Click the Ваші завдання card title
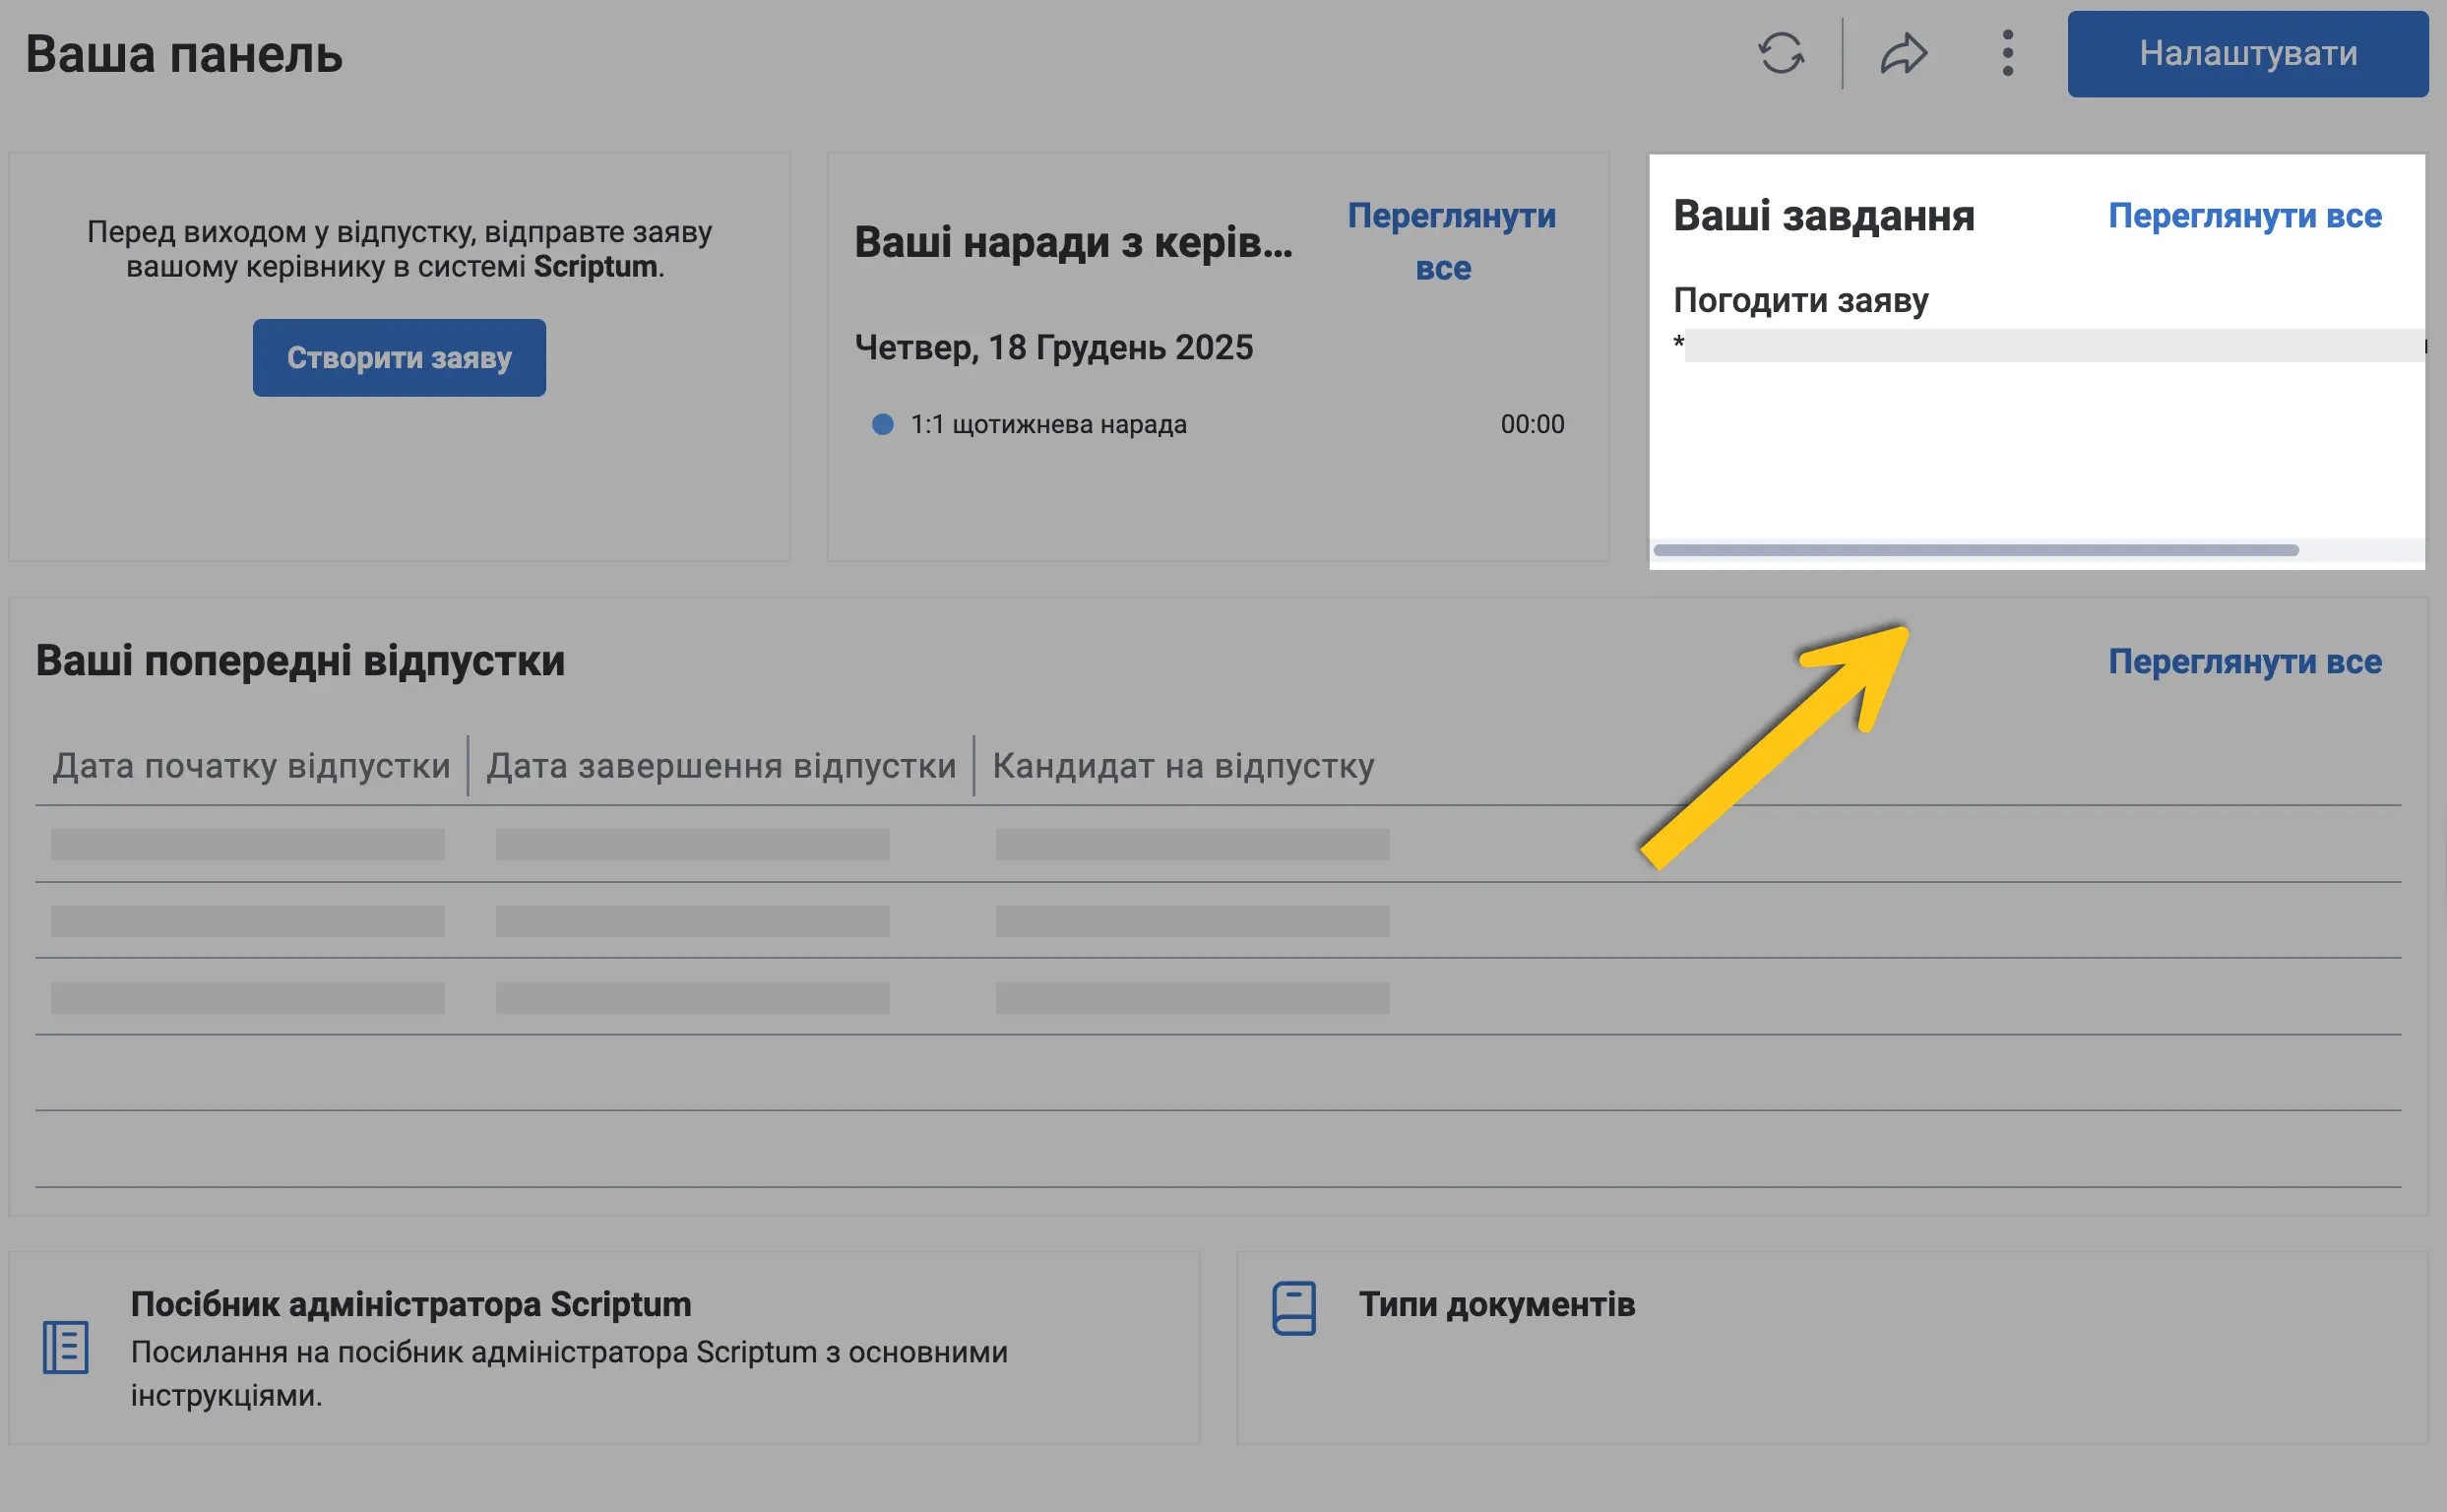The width and height of the screenshot is (2447, 1512). coord(1823,216)
